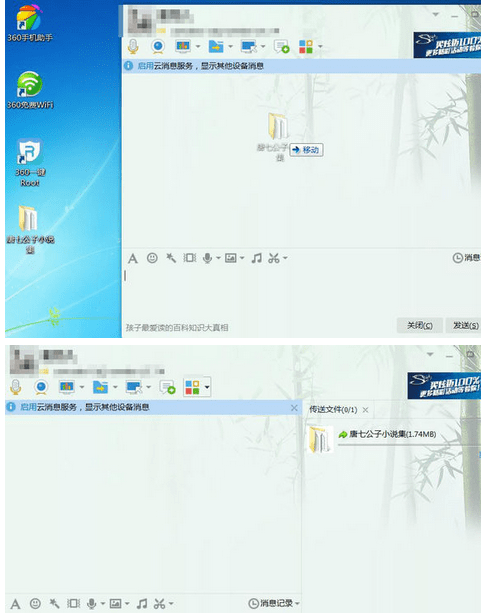The width and height of the screenshot is (481, 613).
Task: Send window shake in bottom chat window
Action: 73,604
